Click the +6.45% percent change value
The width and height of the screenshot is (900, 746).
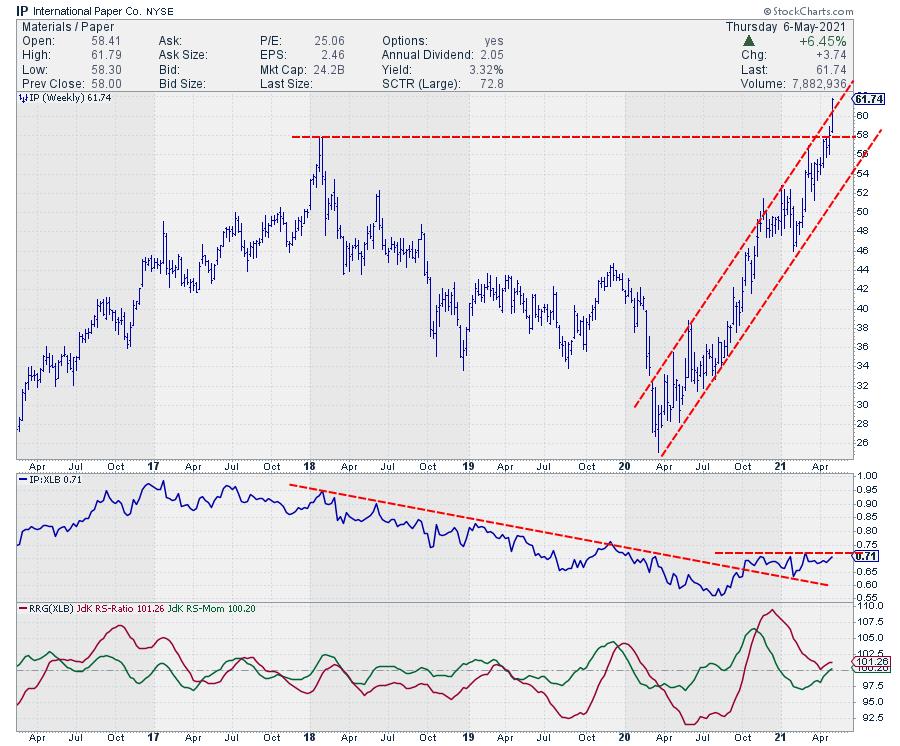pyautogui.click(x=827, y=44)
